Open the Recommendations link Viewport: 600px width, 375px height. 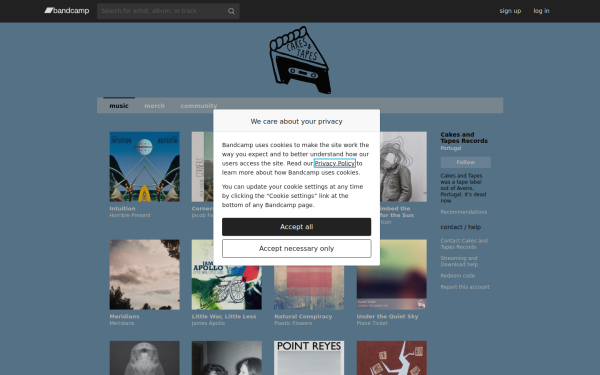point(464,212)
